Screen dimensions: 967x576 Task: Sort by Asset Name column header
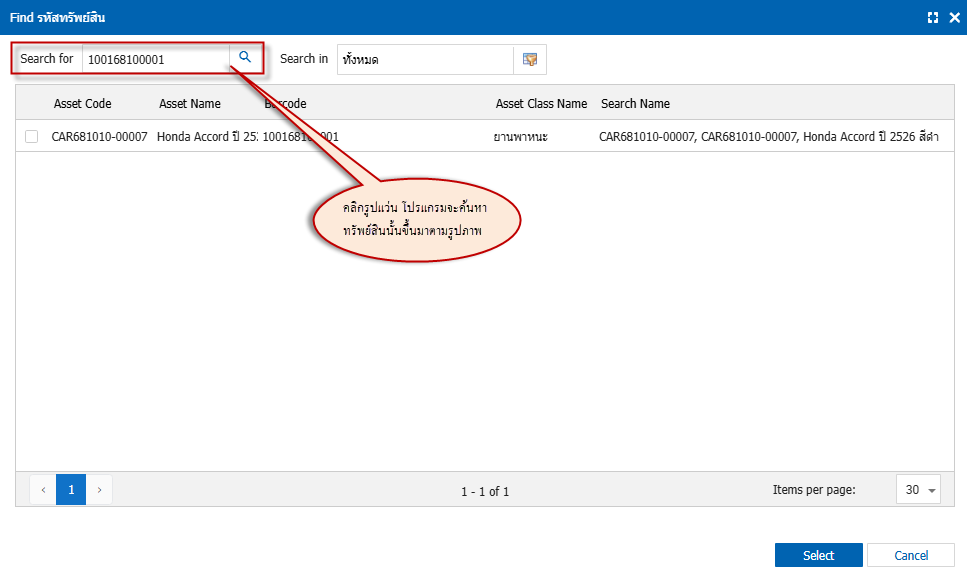[x=190, y=104]
